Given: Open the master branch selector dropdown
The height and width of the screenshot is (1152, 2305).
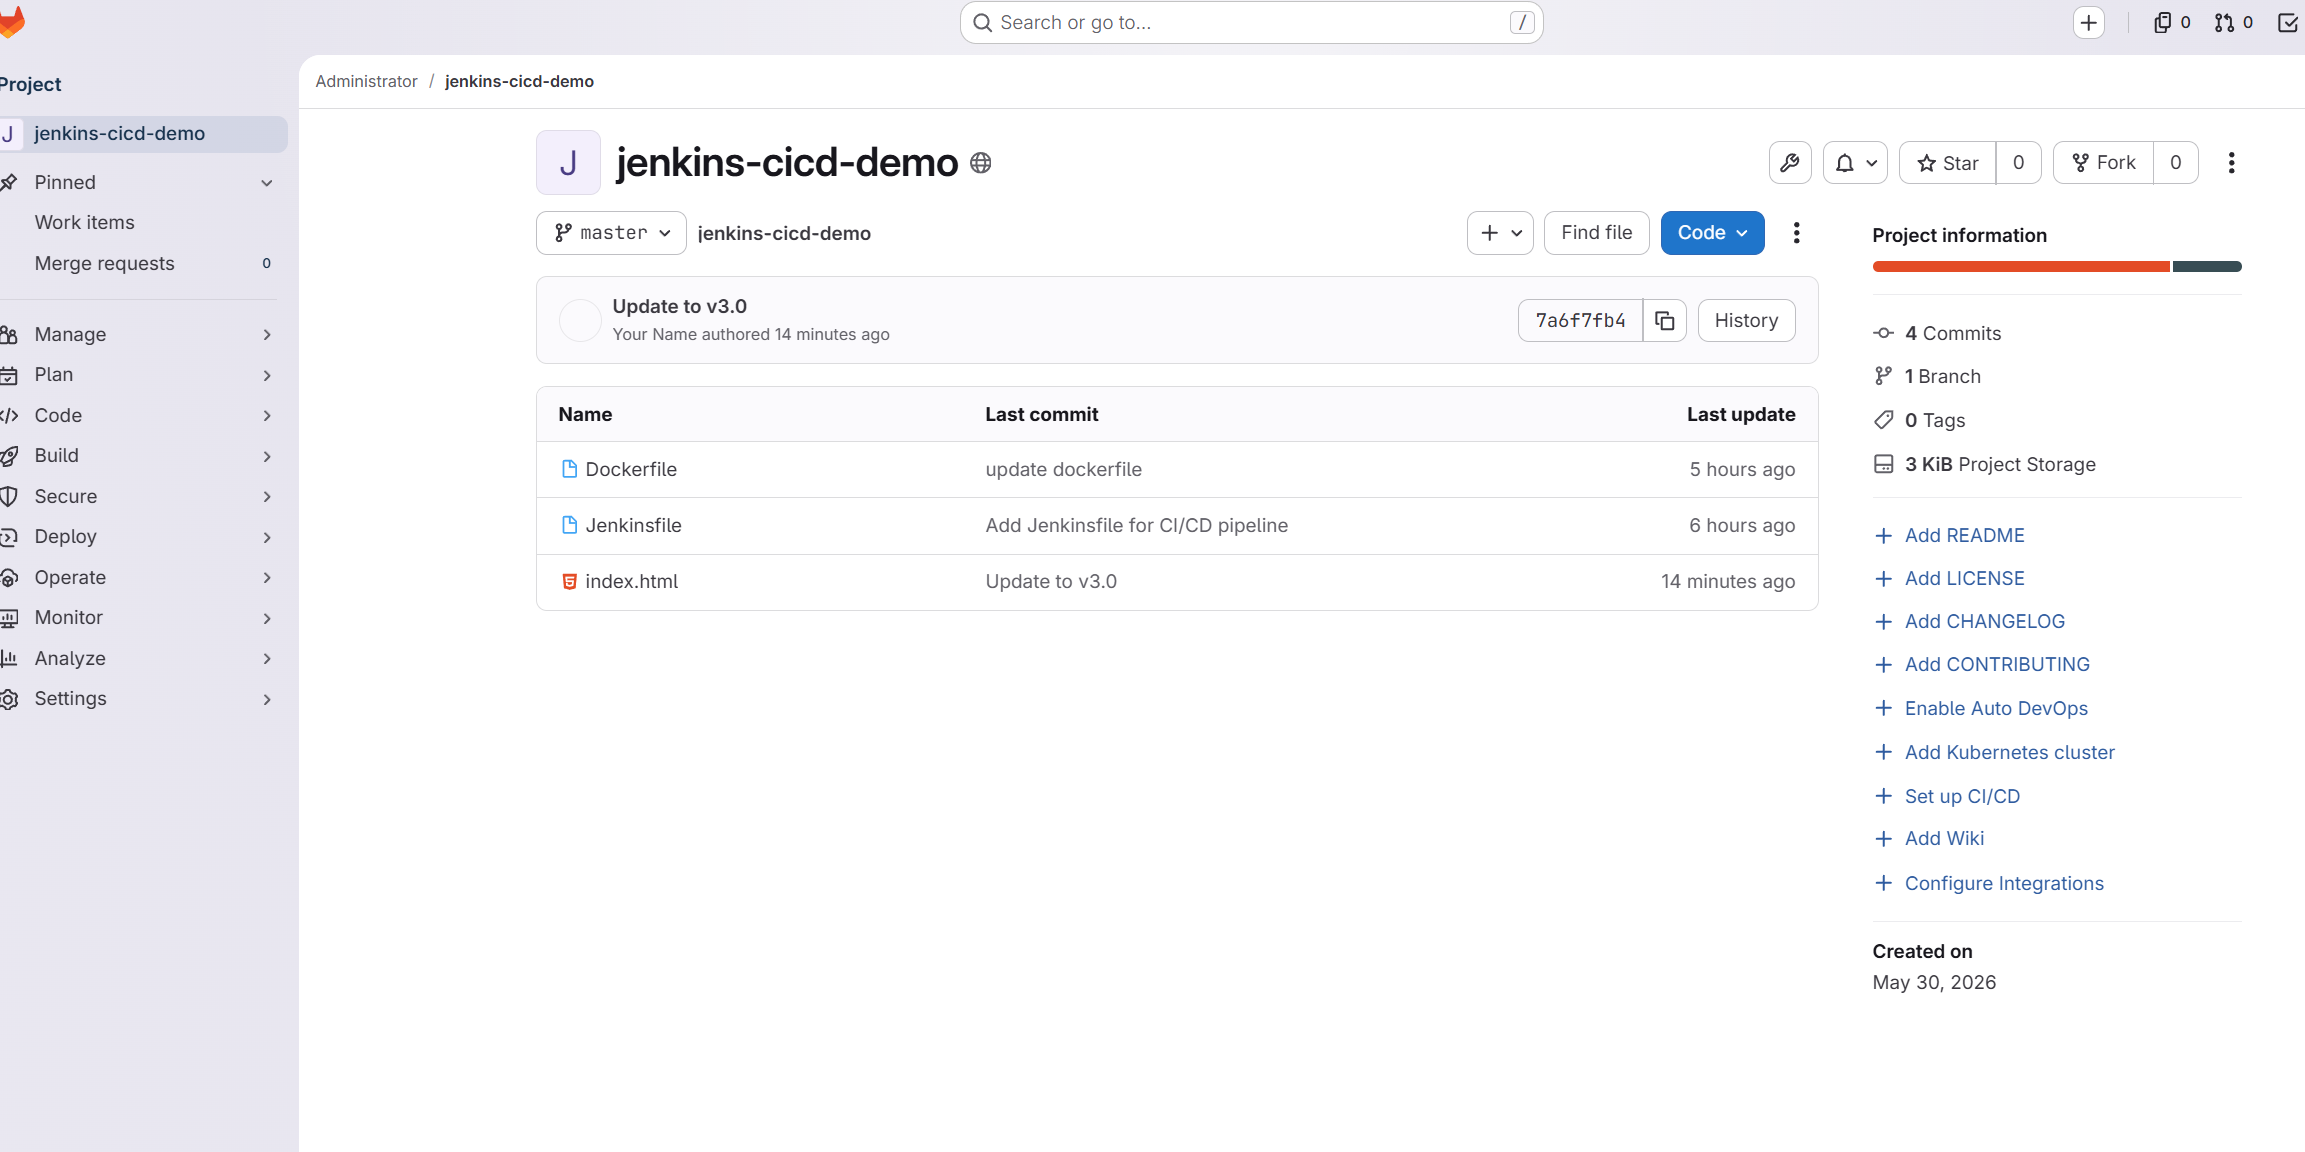Looking at the screenshot, I should pos(611,233).
